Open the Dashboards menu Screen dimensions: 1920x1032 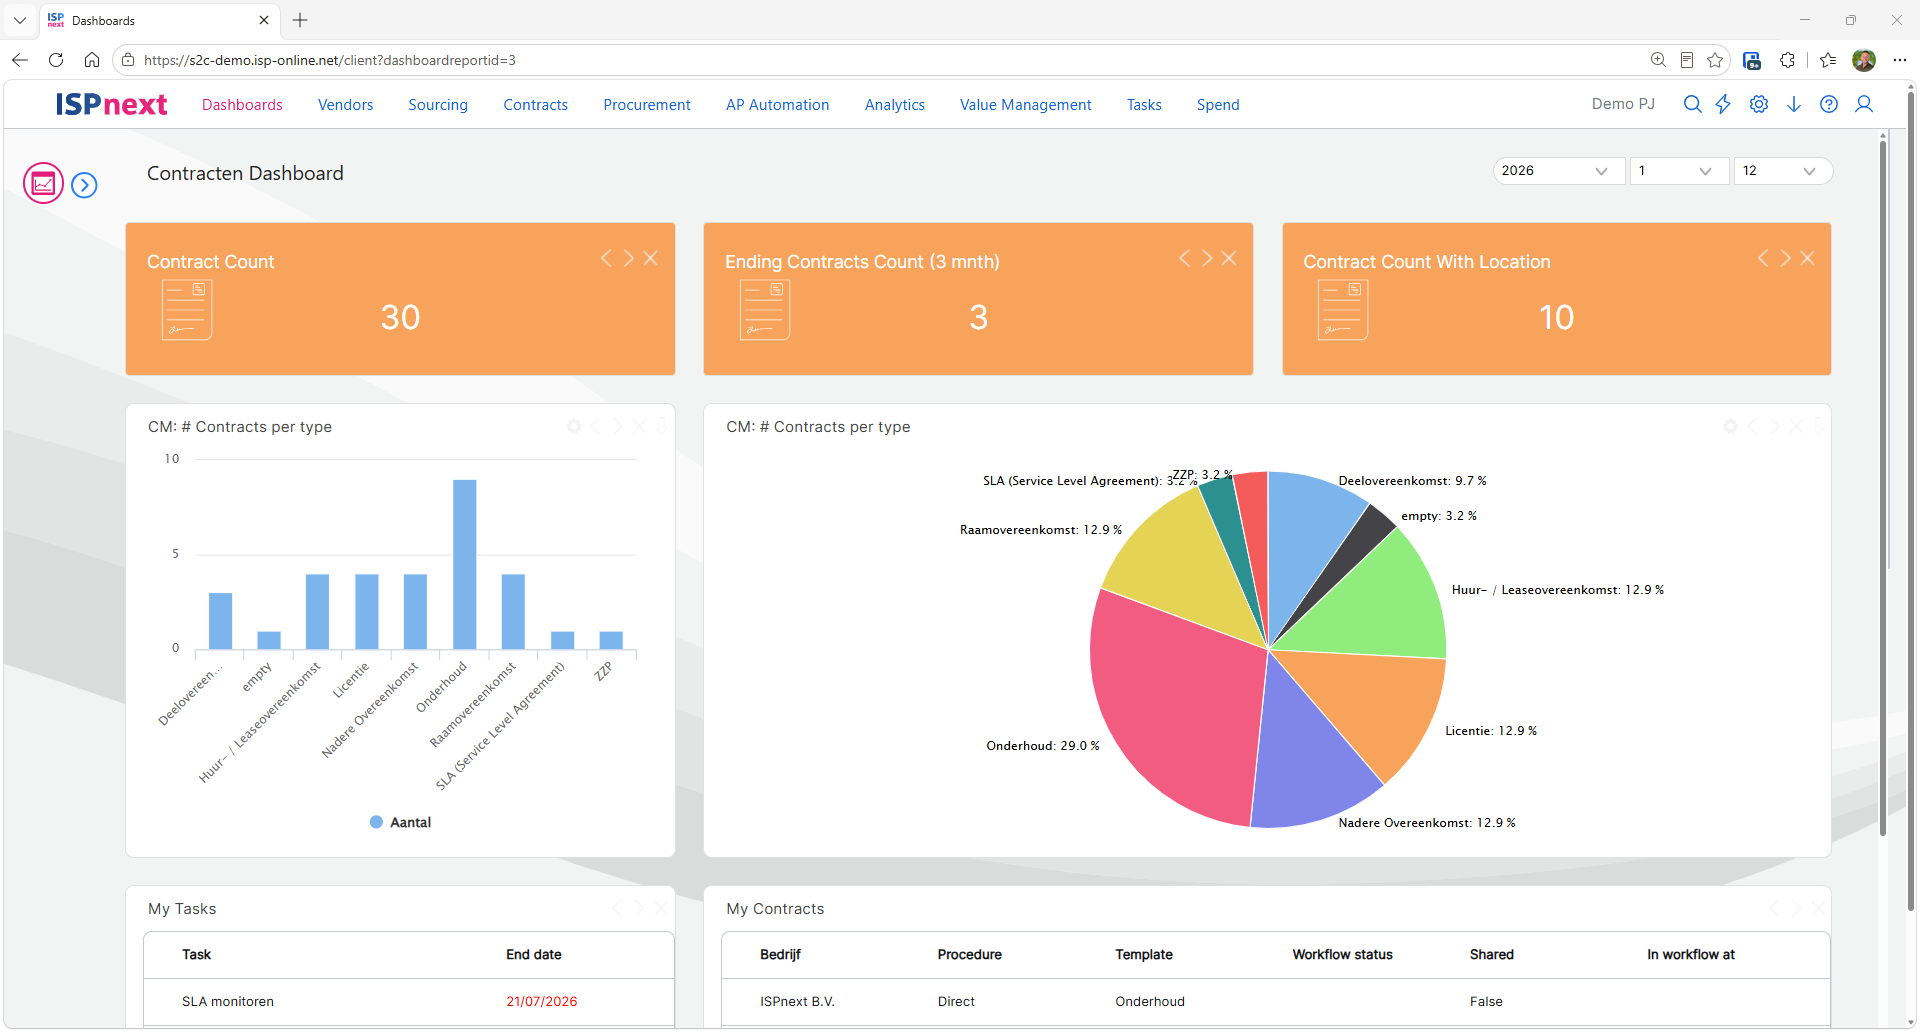pyautogui.click(x=242, y=105)
